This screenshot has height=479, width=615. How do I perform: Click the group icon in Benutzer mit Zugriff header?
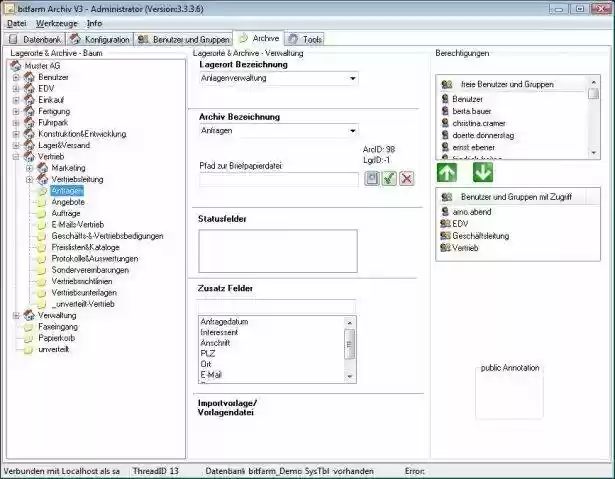coord(447,197)
